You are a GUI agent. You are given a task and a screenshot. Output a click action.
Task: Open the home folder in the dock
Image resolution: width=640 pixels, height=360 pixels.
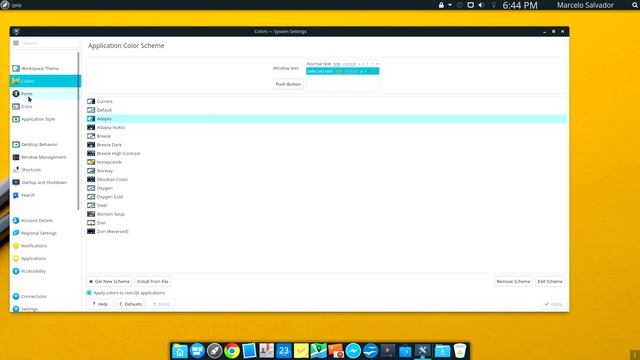[x=180, y=351]
